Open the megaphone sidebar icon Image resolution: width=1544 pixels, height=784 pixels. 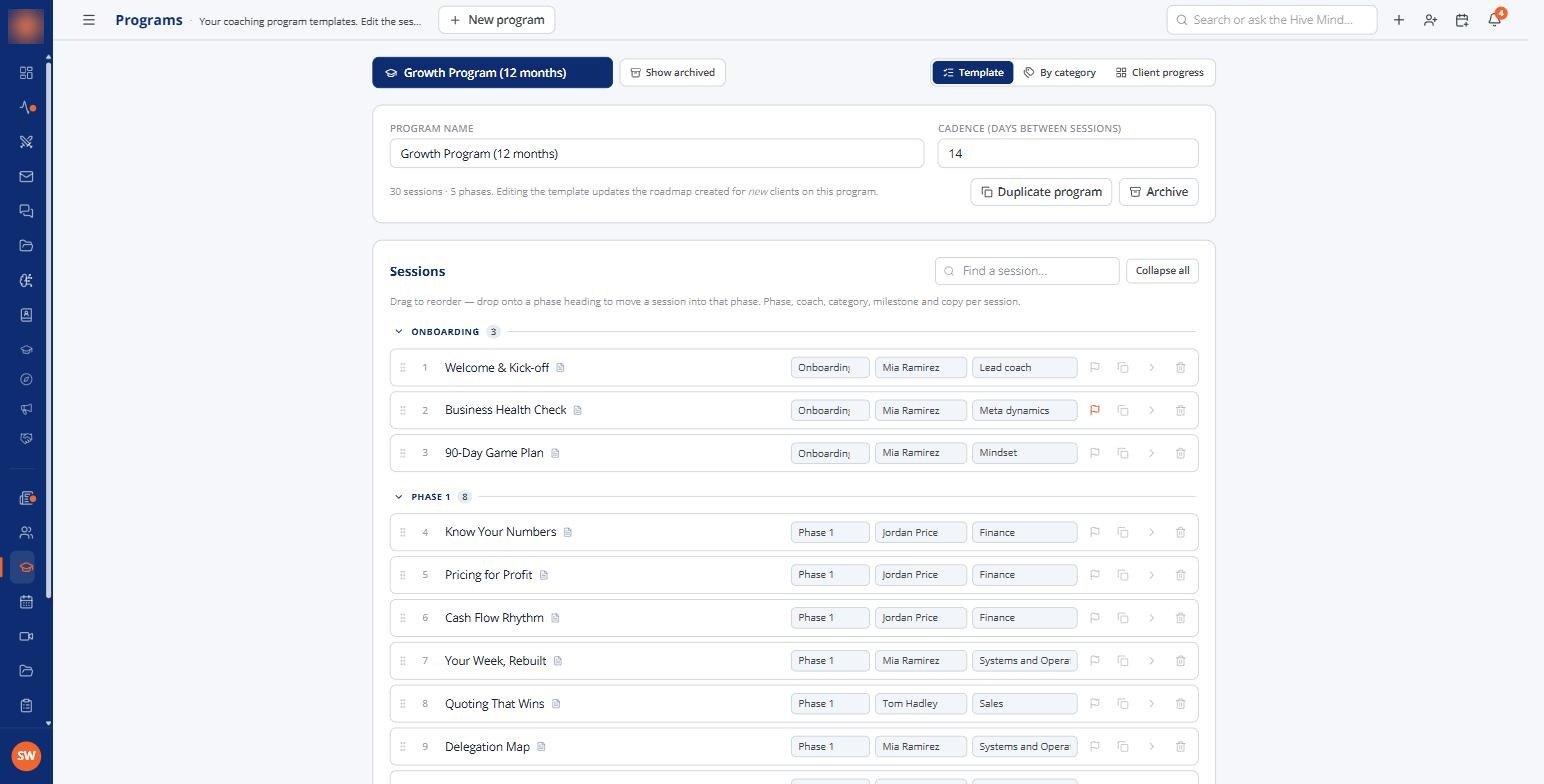pos(26,409)
